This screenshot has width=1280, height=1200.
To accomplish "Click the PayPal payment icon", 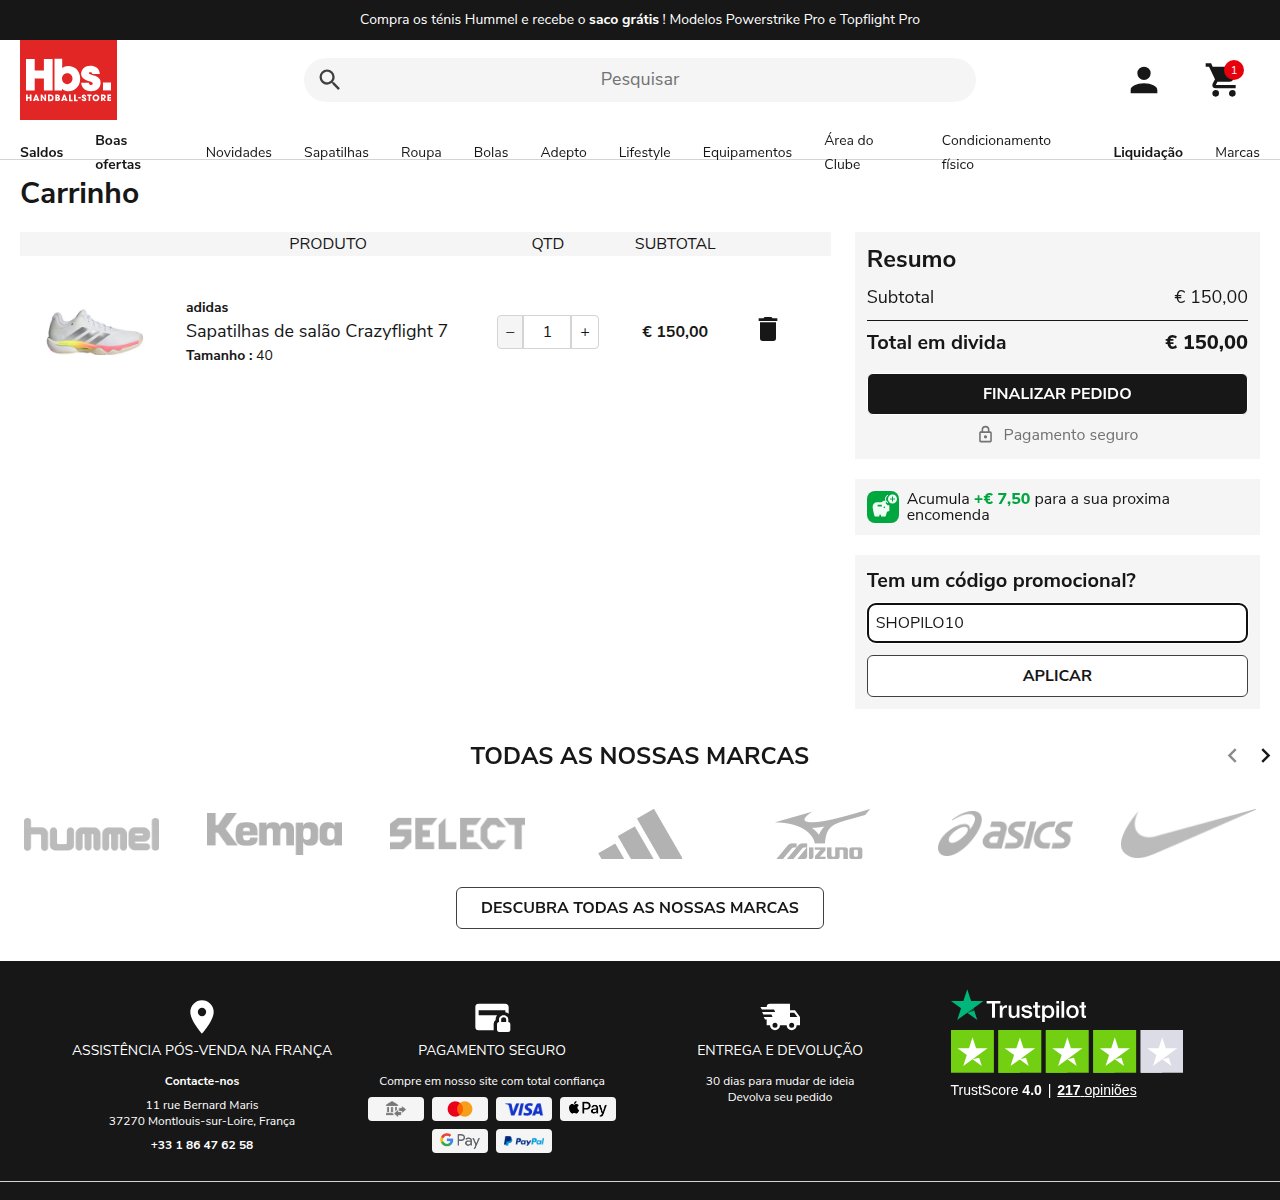I will [x=524, y=1141].
